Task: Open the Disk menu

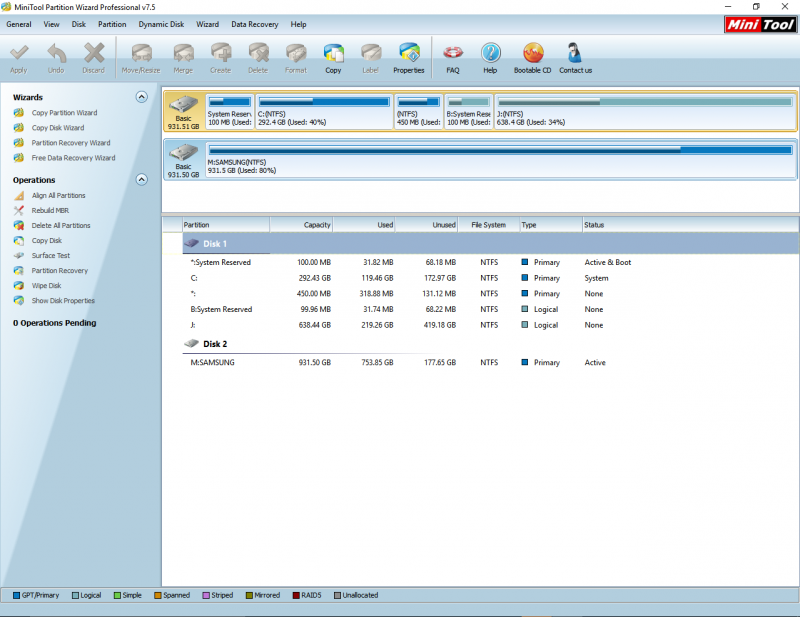Action: coord(79,24)
